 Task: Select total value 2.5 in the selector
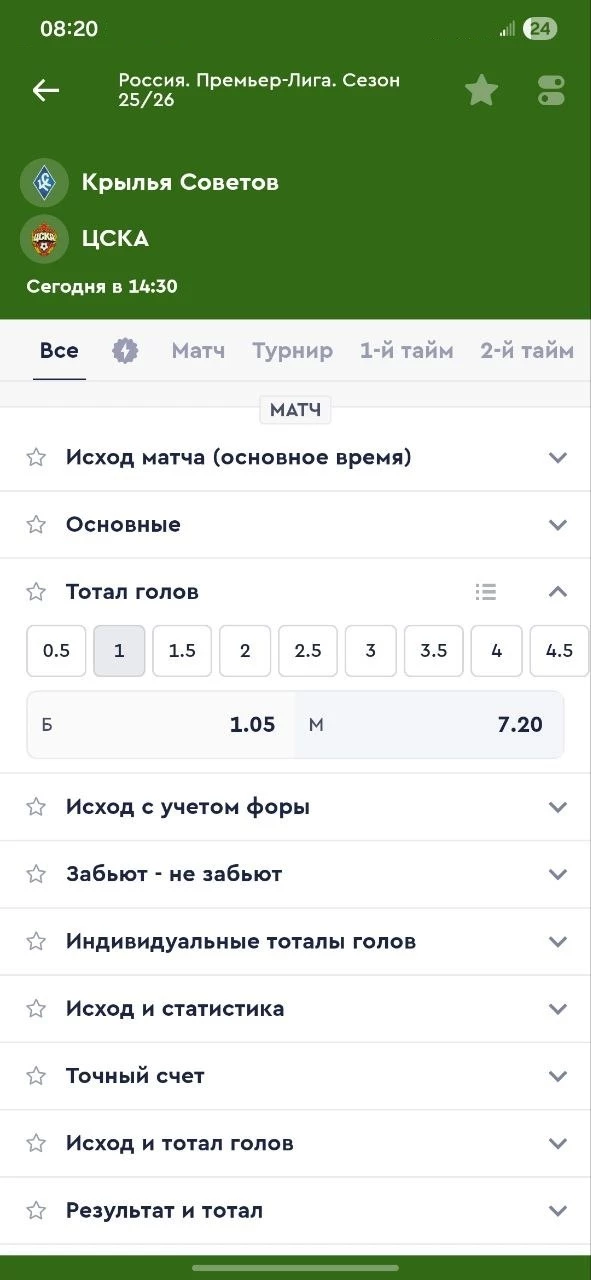(307, 650)
